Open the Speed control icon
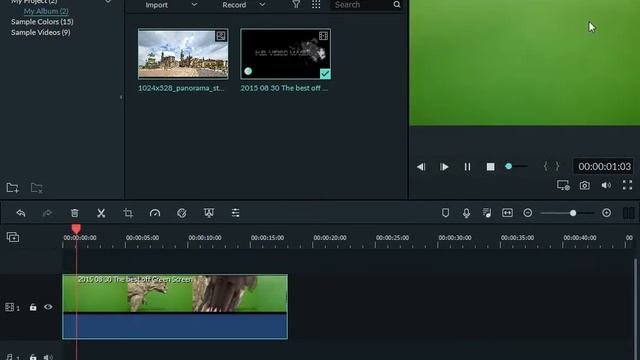 155,213
